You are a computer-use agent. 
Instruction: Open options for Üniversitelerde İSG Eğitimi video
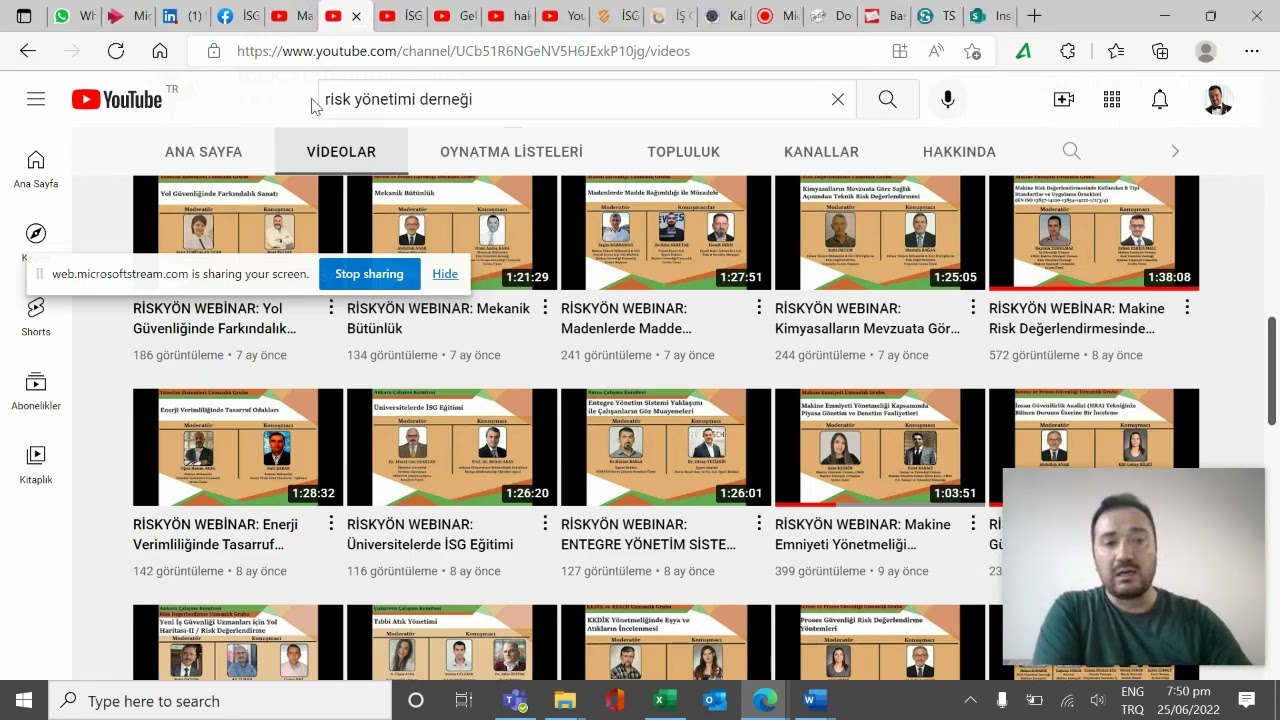pyautogui.click(x=545, y=524)
